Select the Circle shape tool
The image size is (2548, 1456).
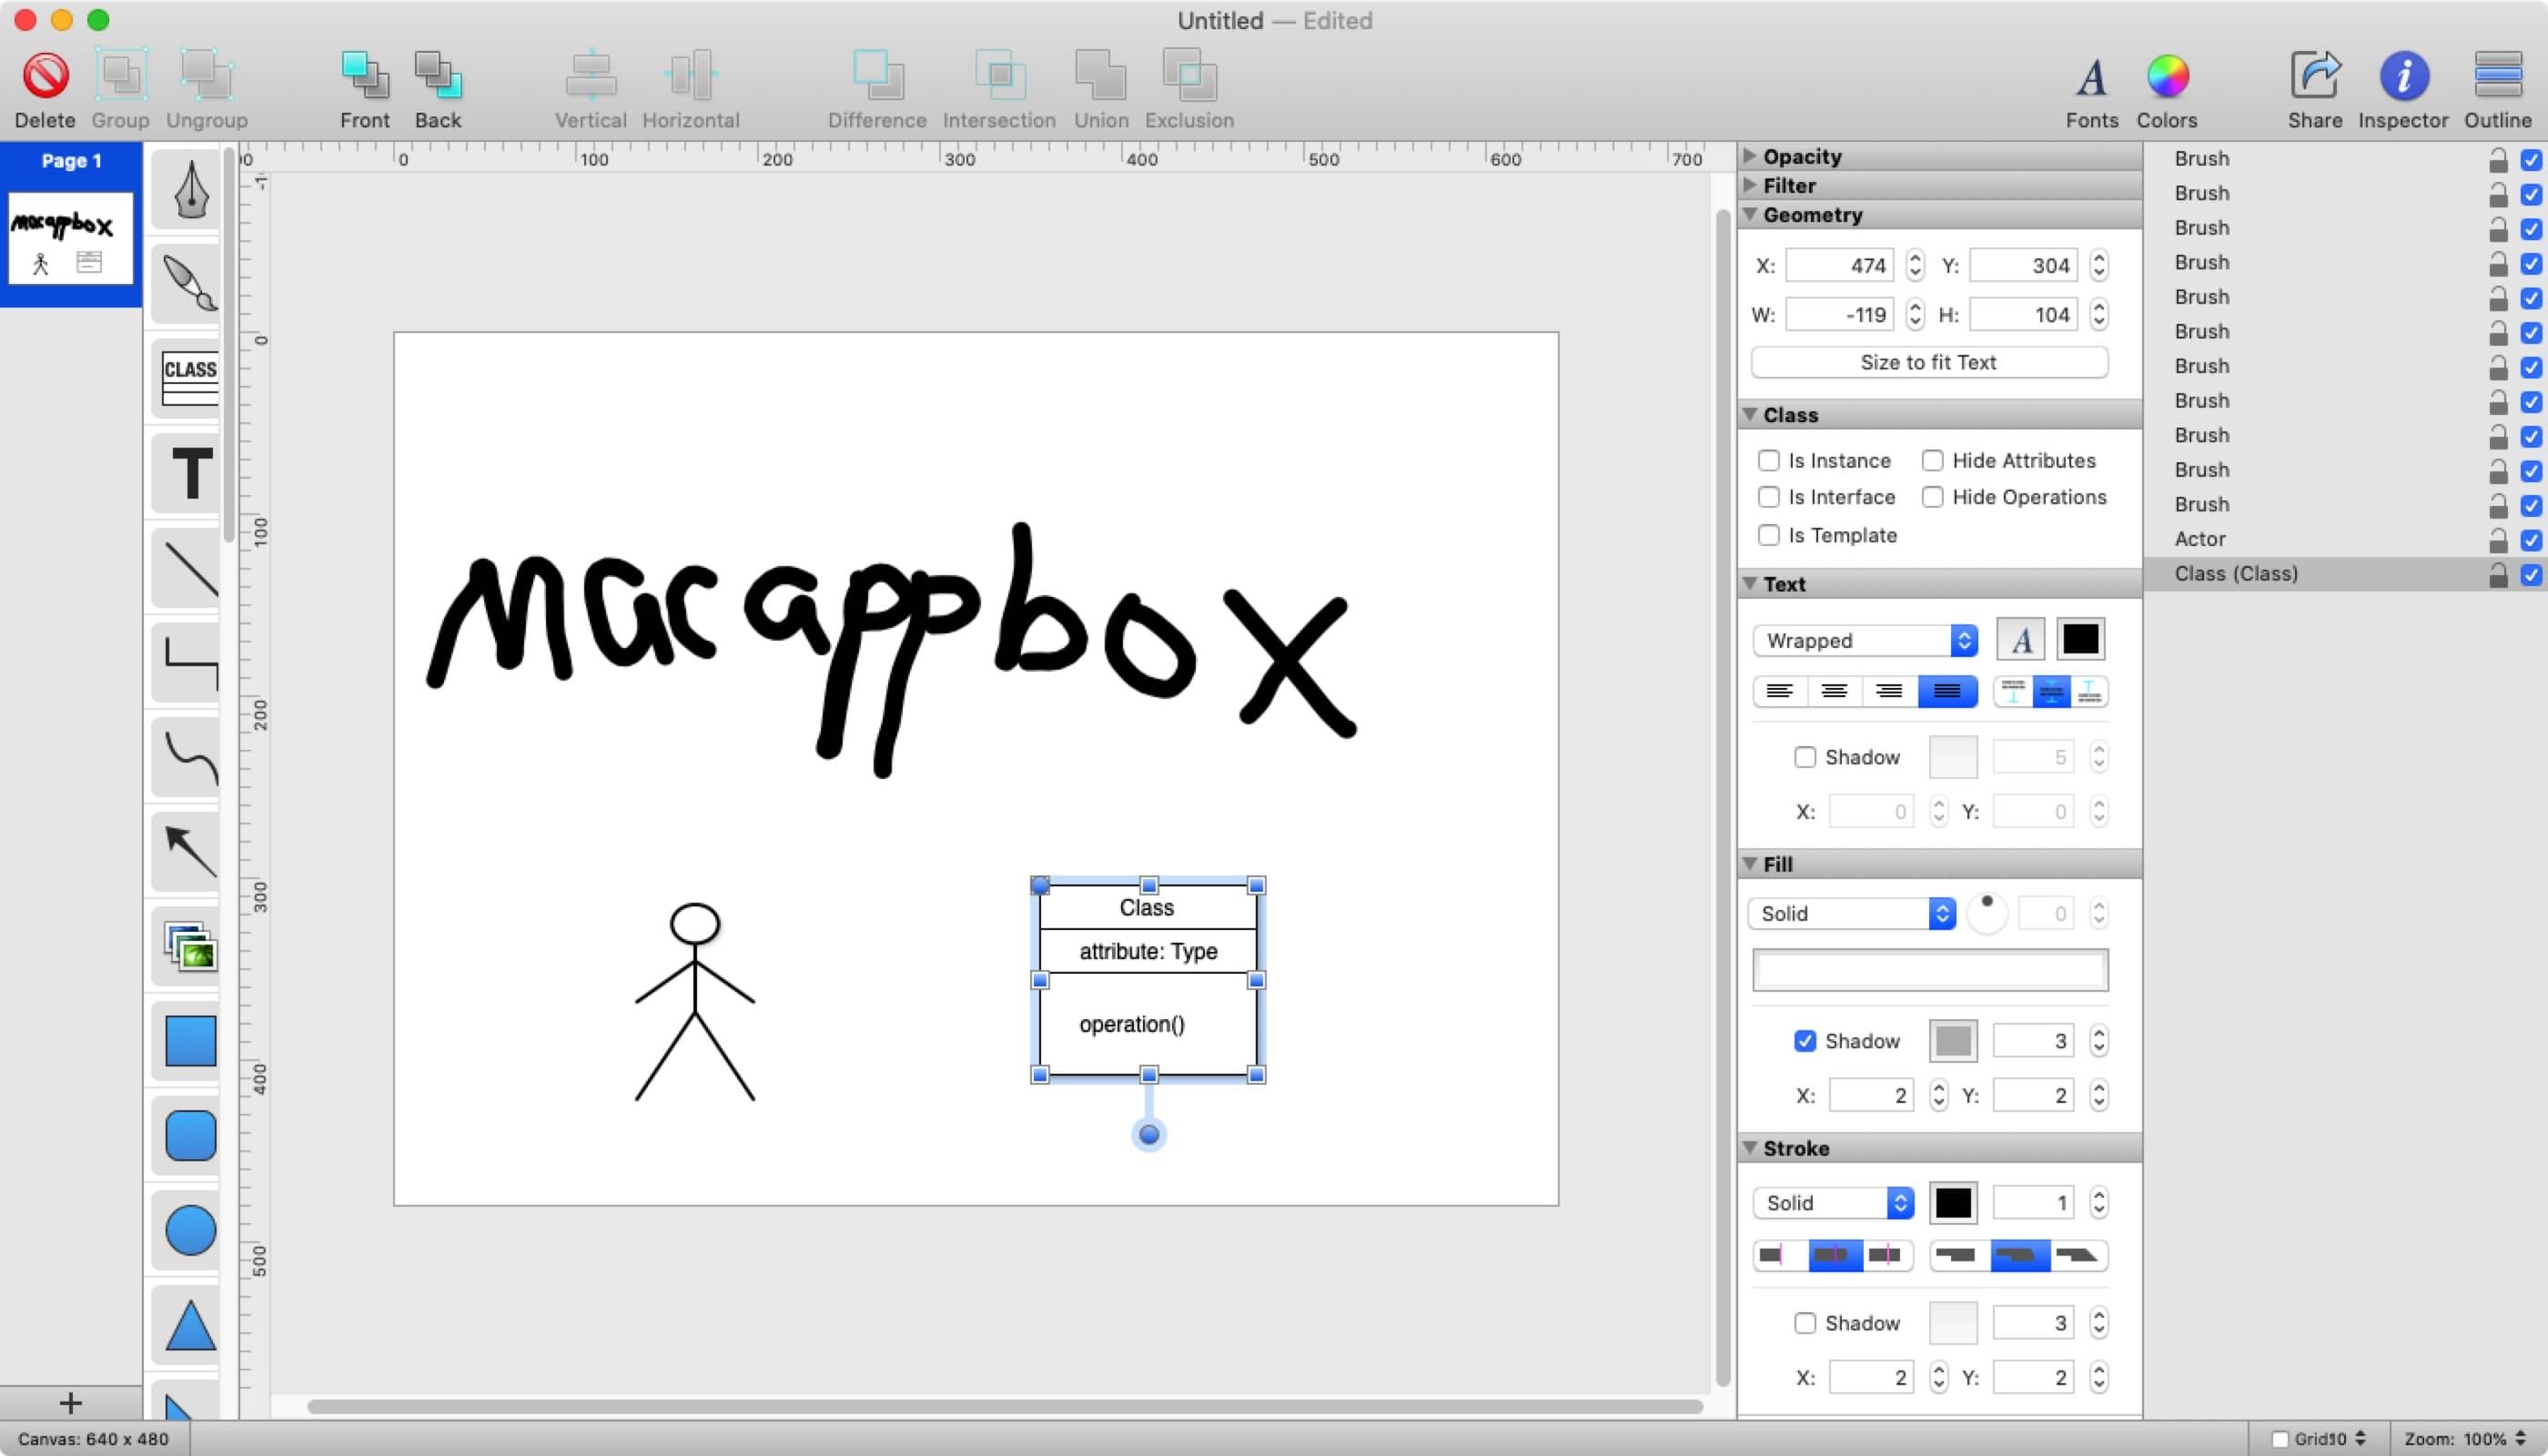click(x=188, y=1230)
